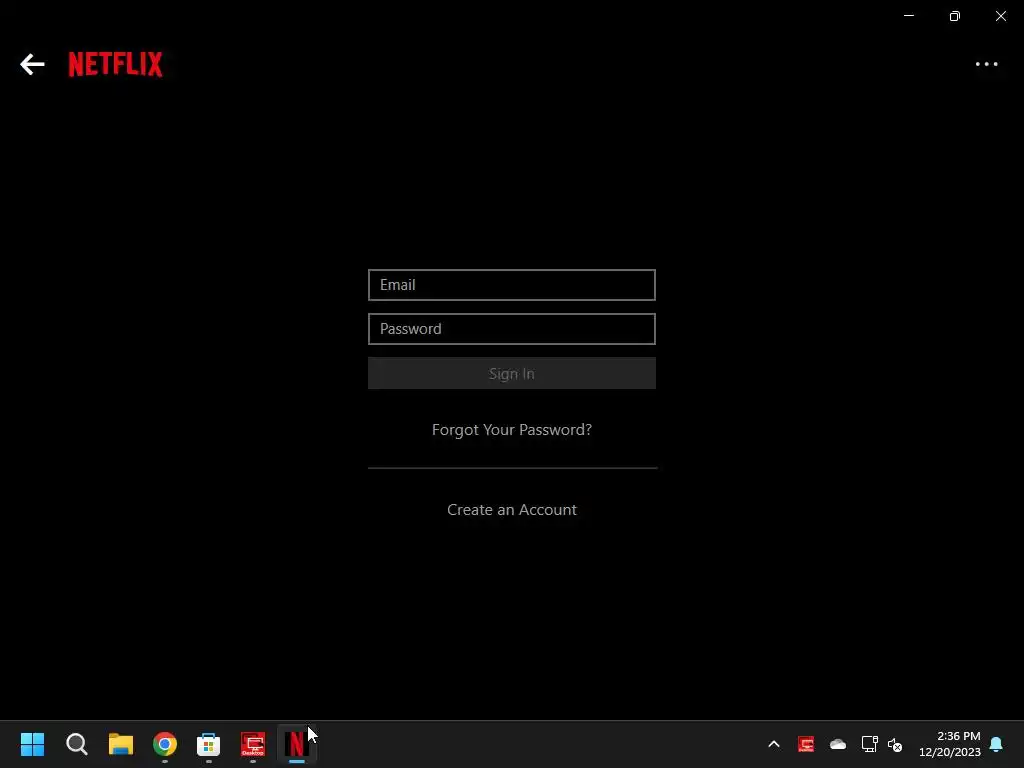Minimize the Netflix window

click(908, 16)
